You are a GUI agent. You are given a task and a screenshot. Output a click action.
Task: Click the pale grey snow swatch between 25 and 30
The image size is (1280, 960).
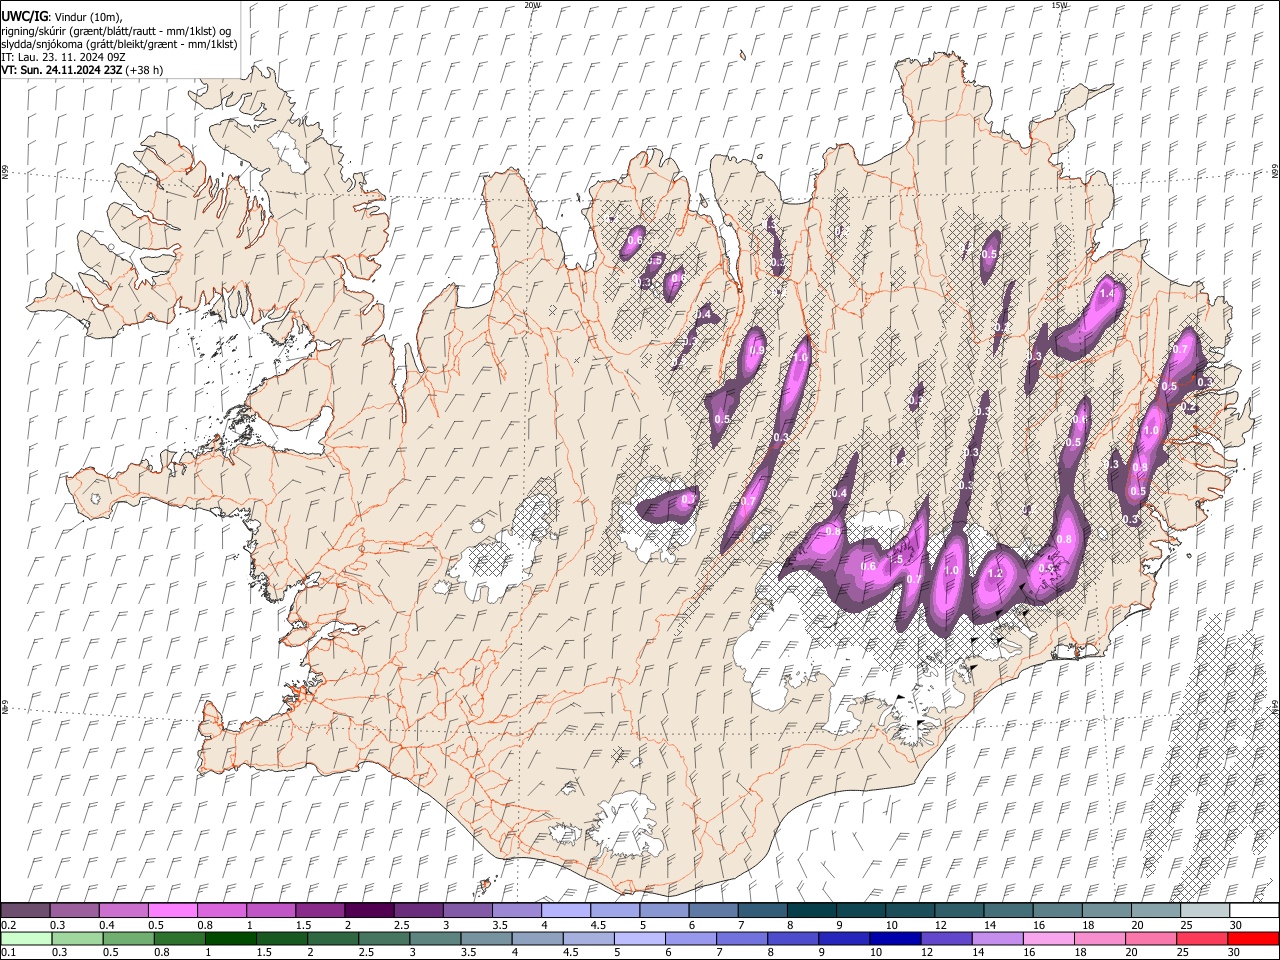1205,911
